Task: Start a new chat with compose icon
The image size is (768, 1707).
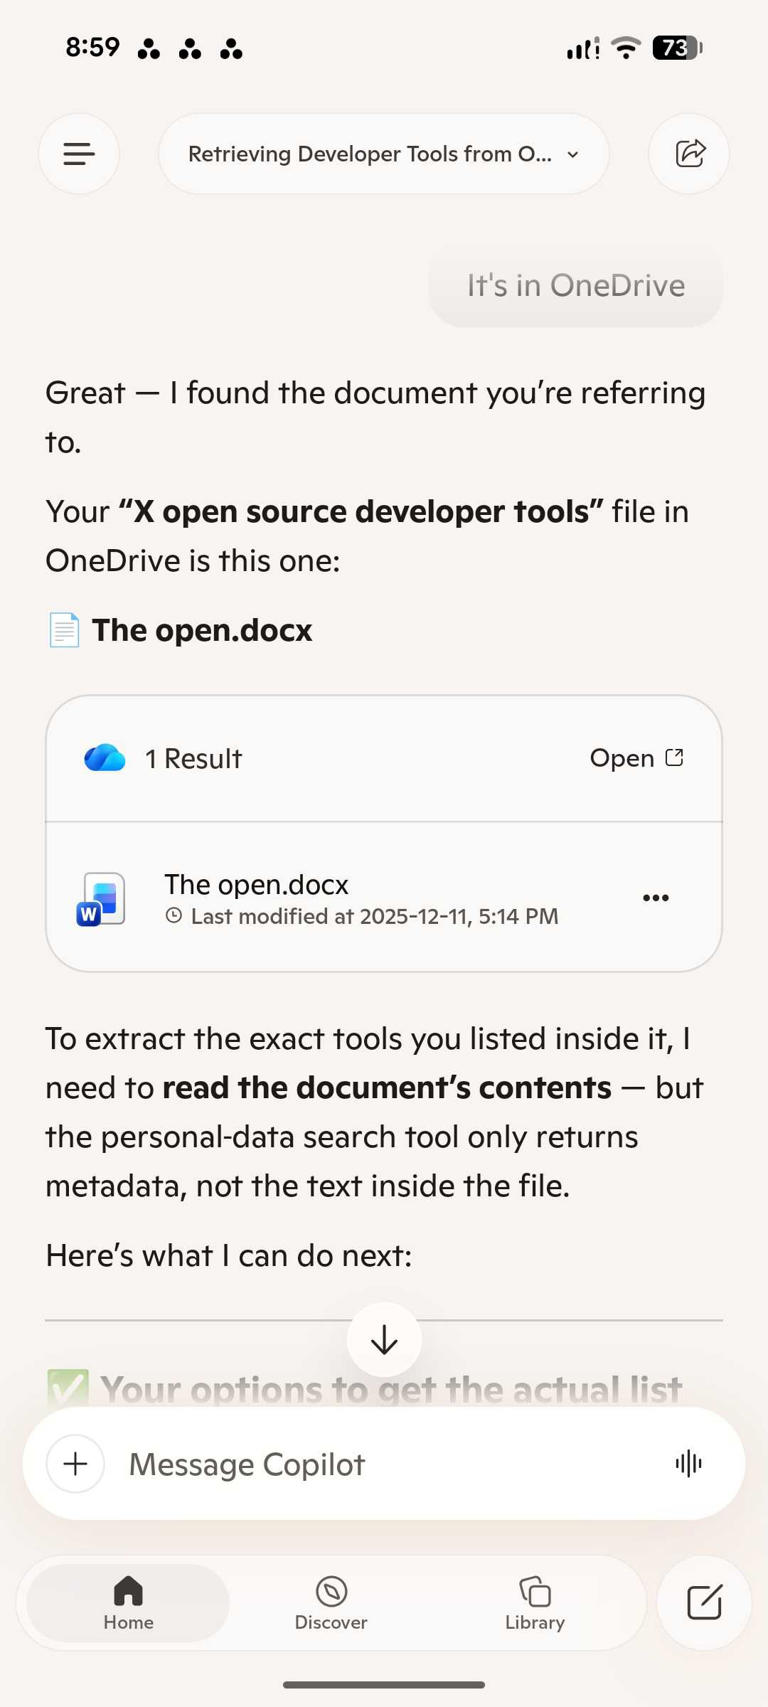Action: pyautogui.click(x=704, y=1603)
